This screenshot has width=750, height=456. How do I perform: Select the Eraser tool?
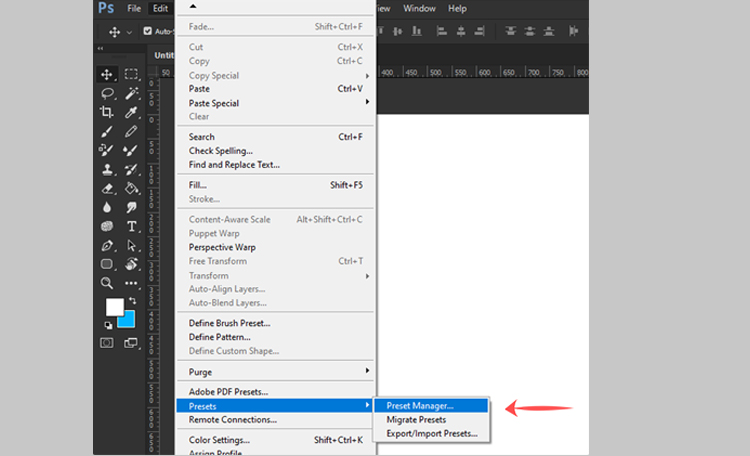tap(107, 188)
